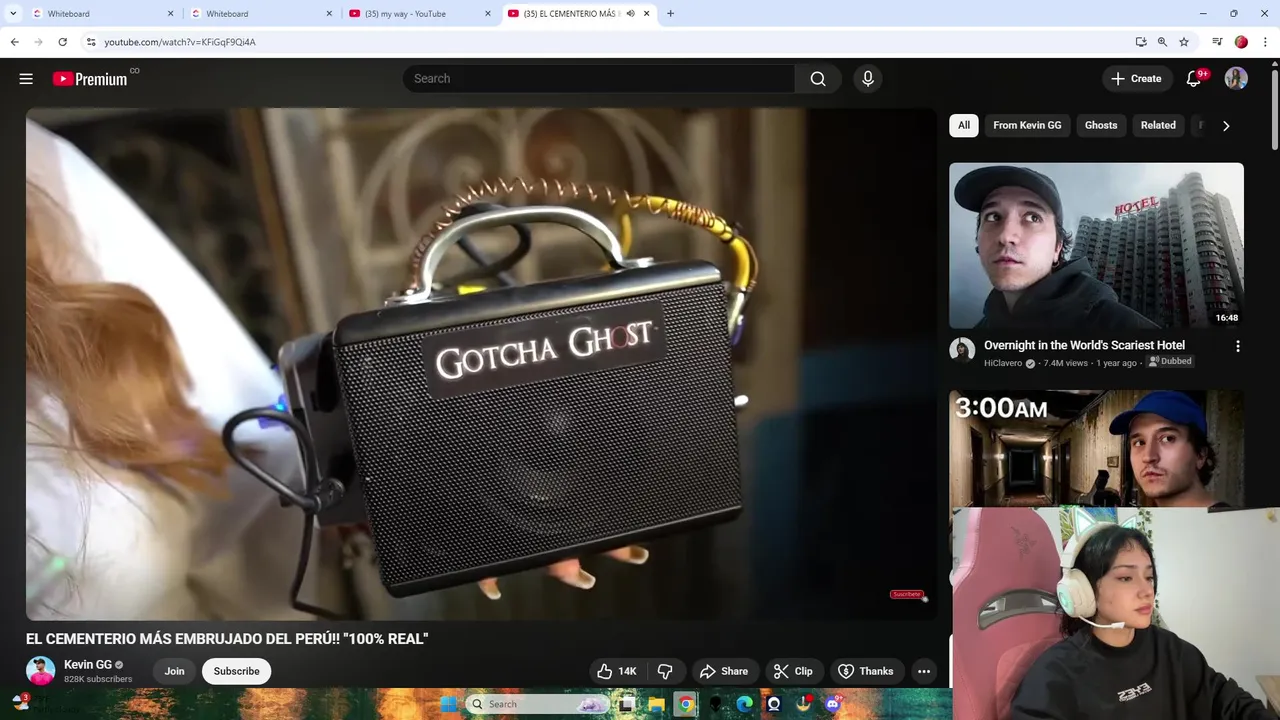Start voice search with microphone icon
1280x720 pixels.
click(868, 79)
